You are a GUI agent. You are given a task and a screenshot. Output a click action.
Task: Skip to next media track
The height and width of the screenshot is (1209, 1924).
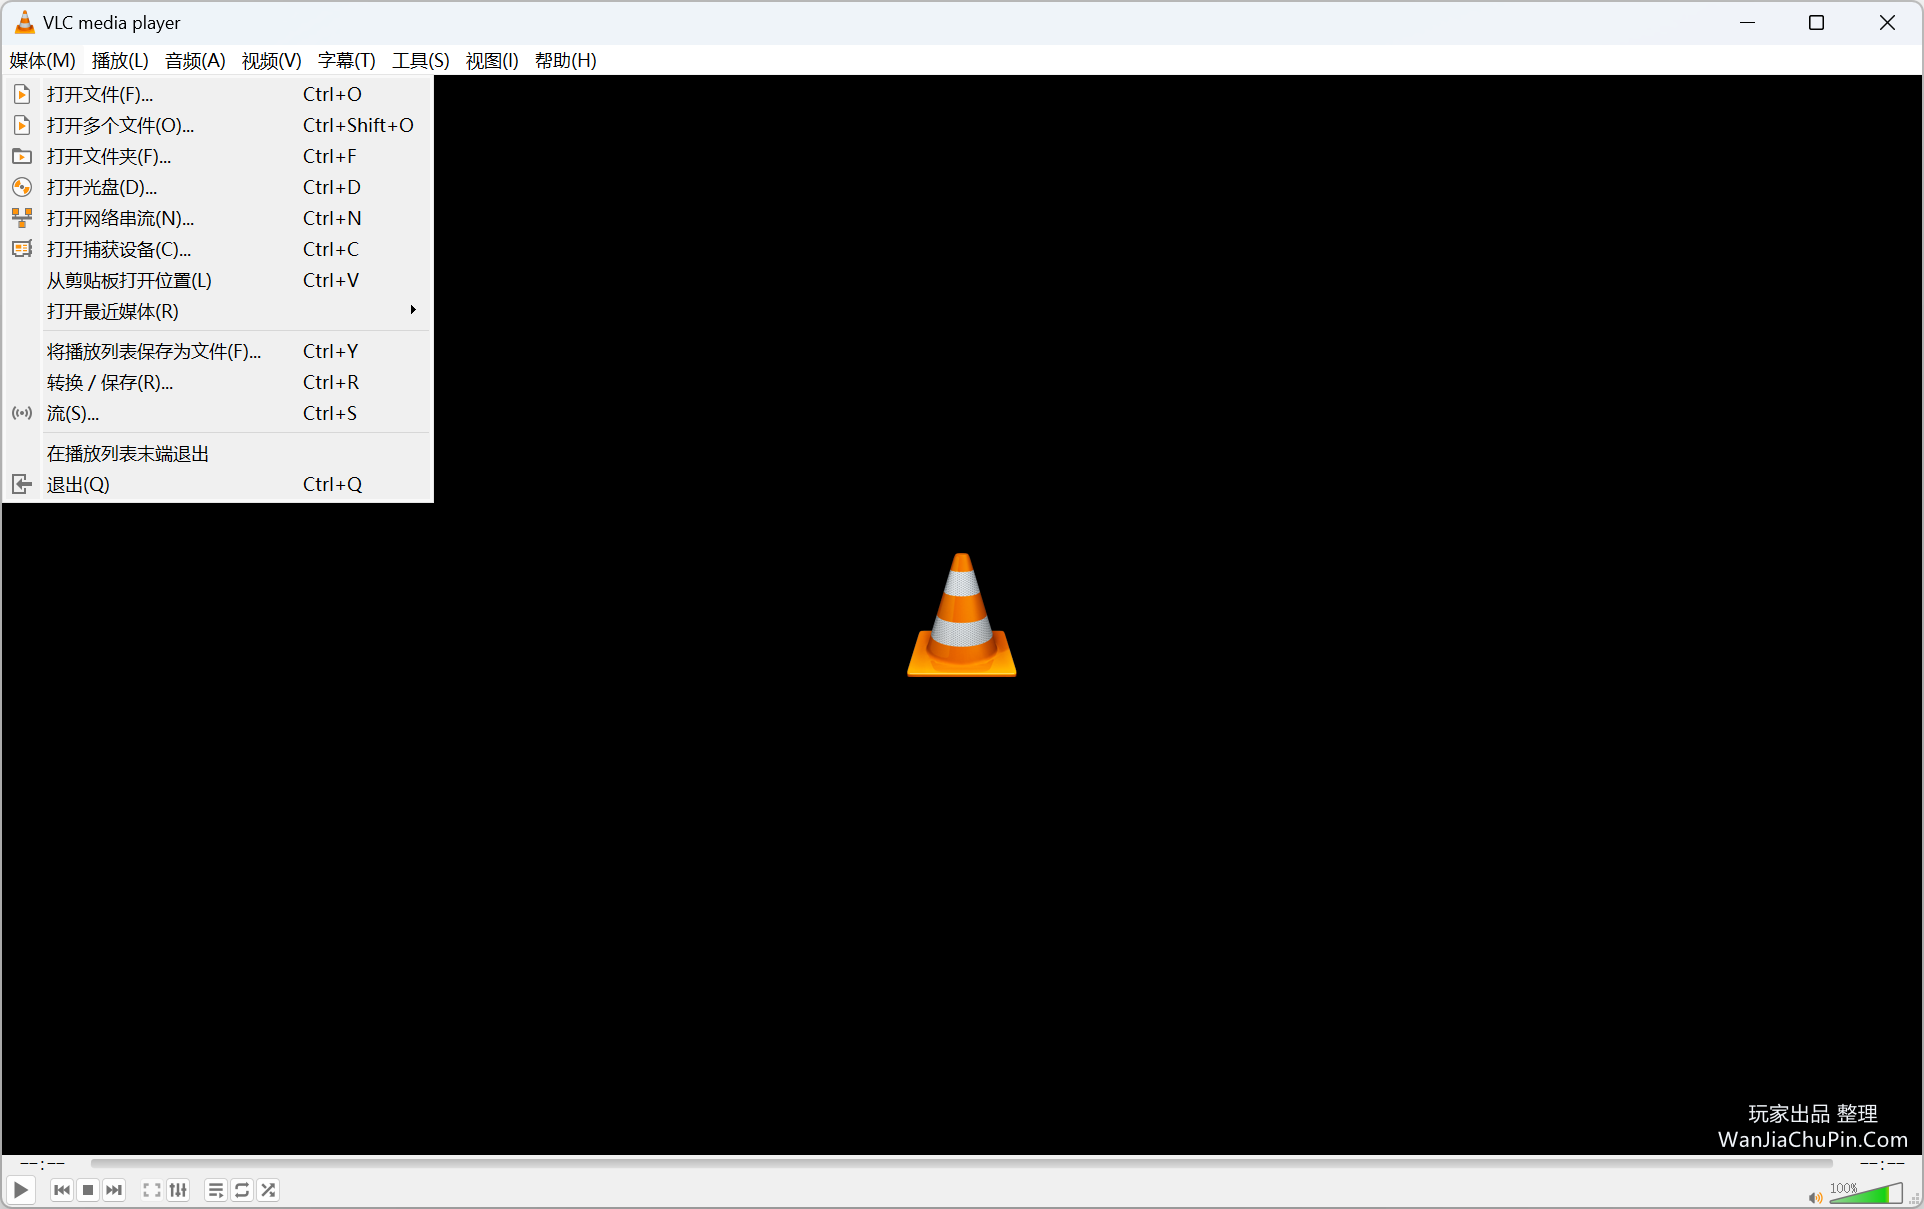pos(114,1190)
